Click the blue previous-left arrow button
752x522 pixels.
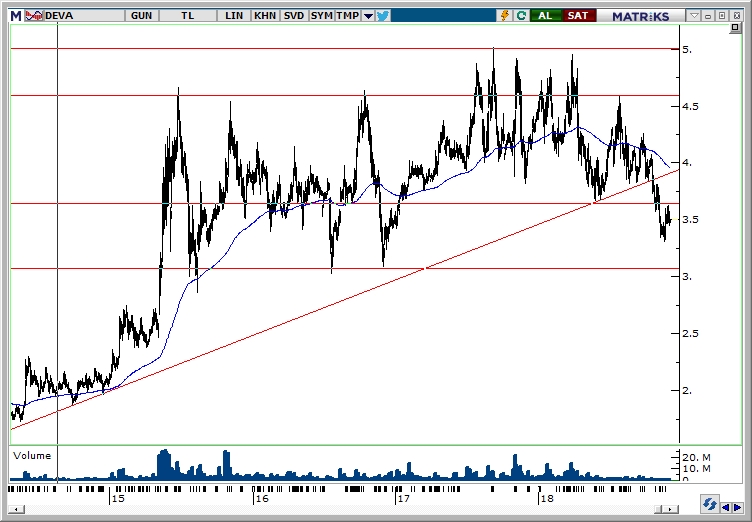pyautogui.click(x=727, y=508)
